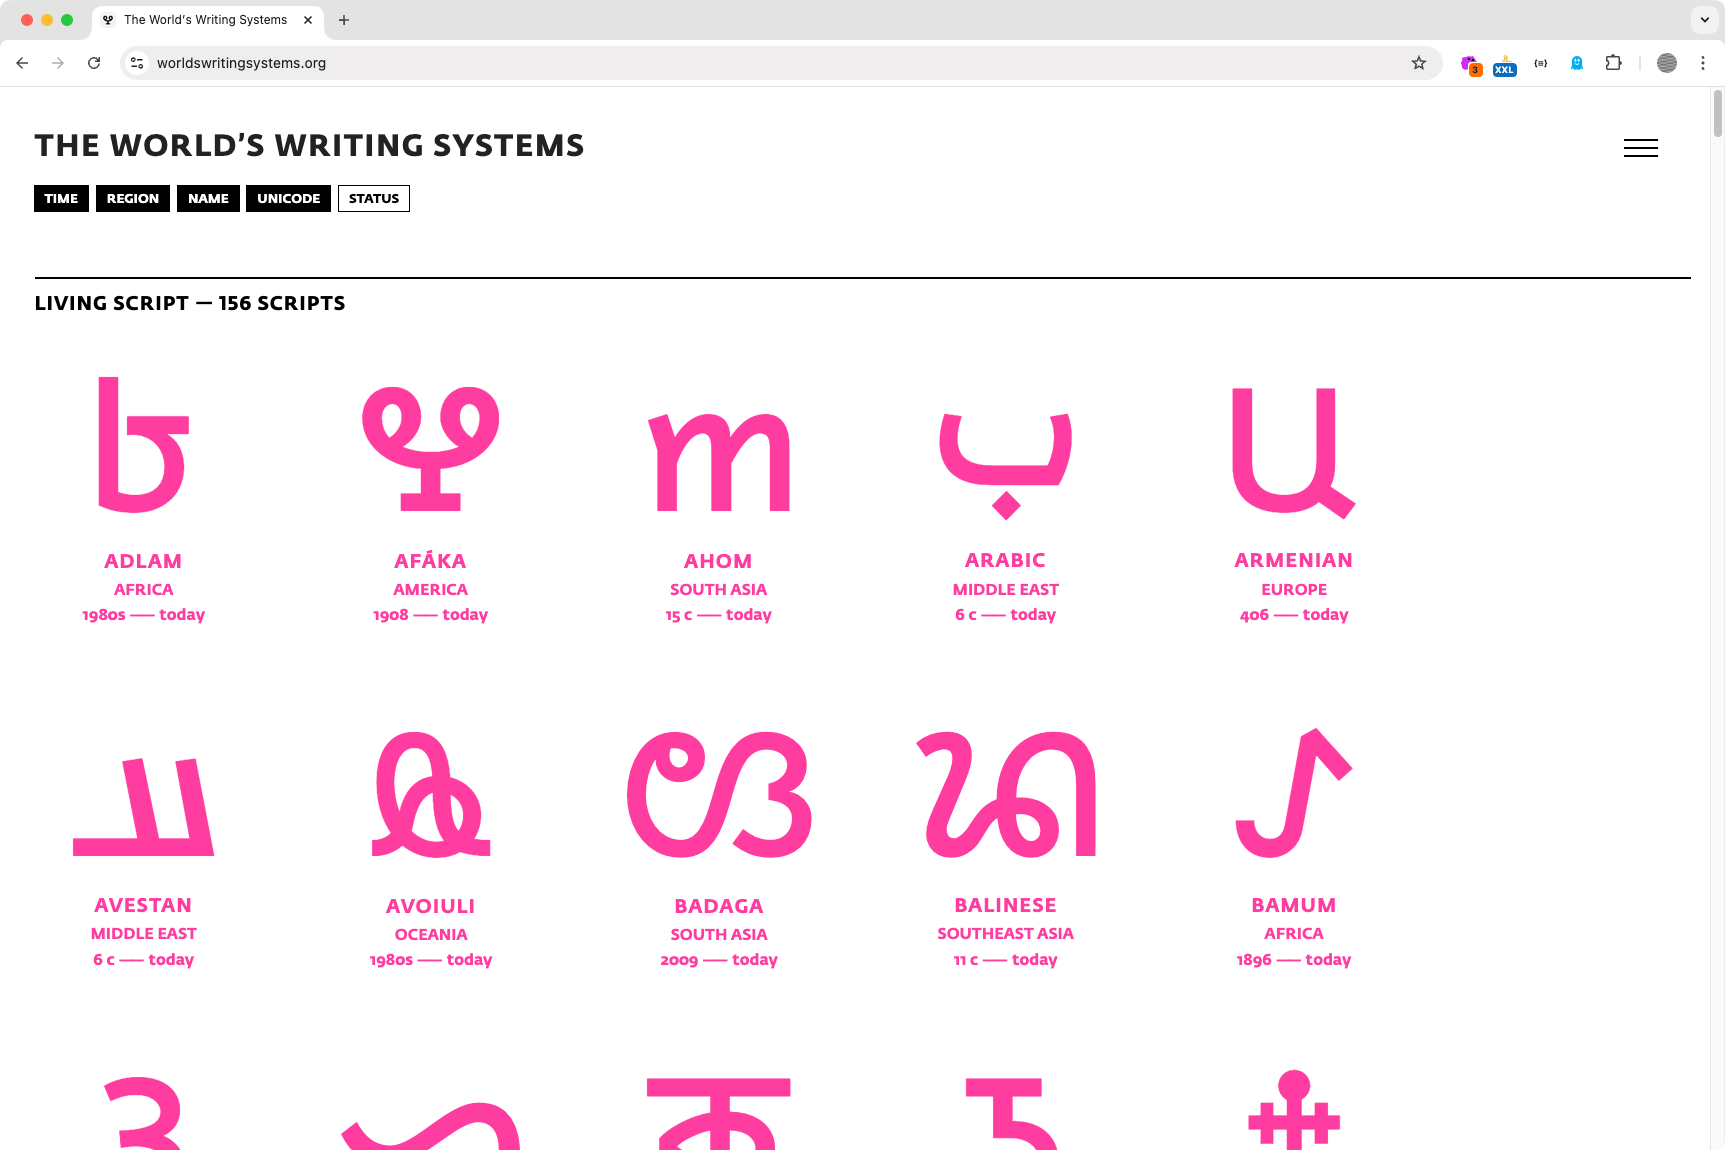Sort scripts by NAME
This screenshot has width=1725, height=1150.
tap(208, 198)
